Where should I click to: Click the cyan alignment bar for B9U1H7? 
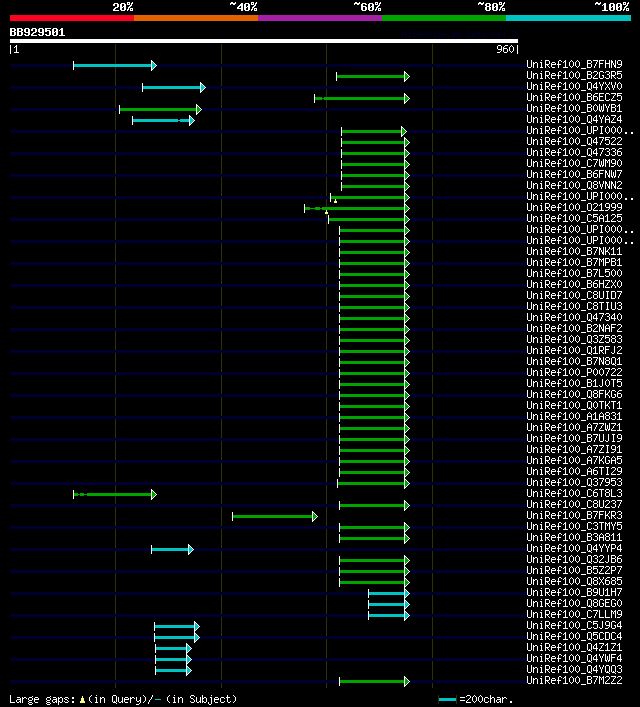point(389,593)
